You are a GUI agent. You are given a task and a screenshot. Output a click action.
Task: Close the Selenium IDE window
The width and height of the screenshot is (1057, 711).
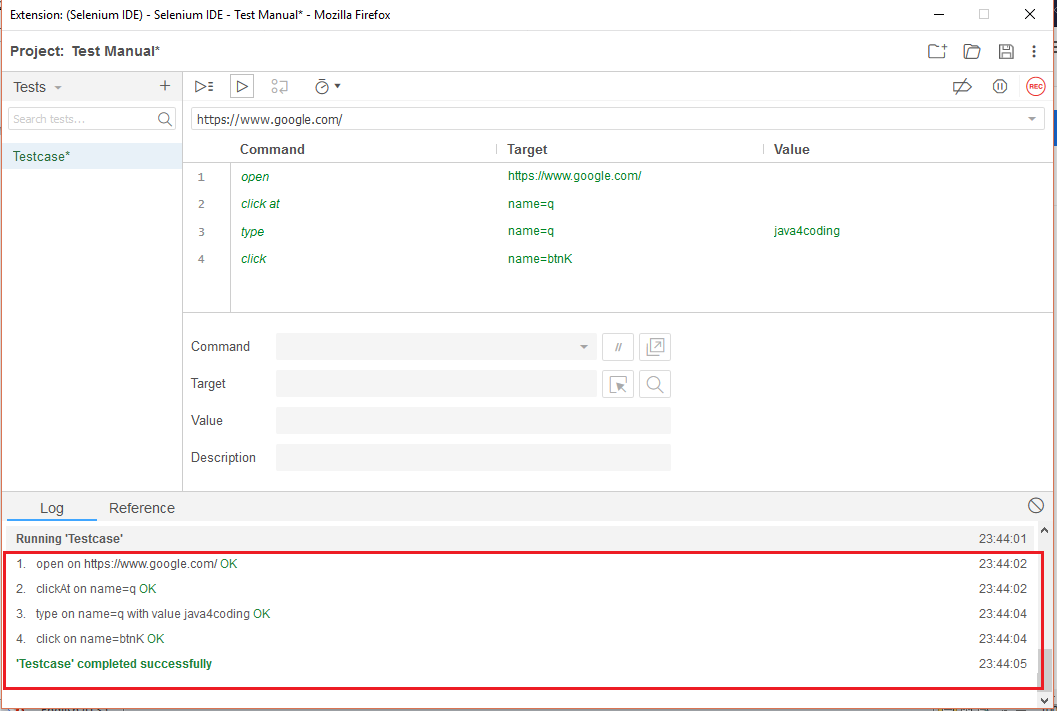(x=1029, y=14)
